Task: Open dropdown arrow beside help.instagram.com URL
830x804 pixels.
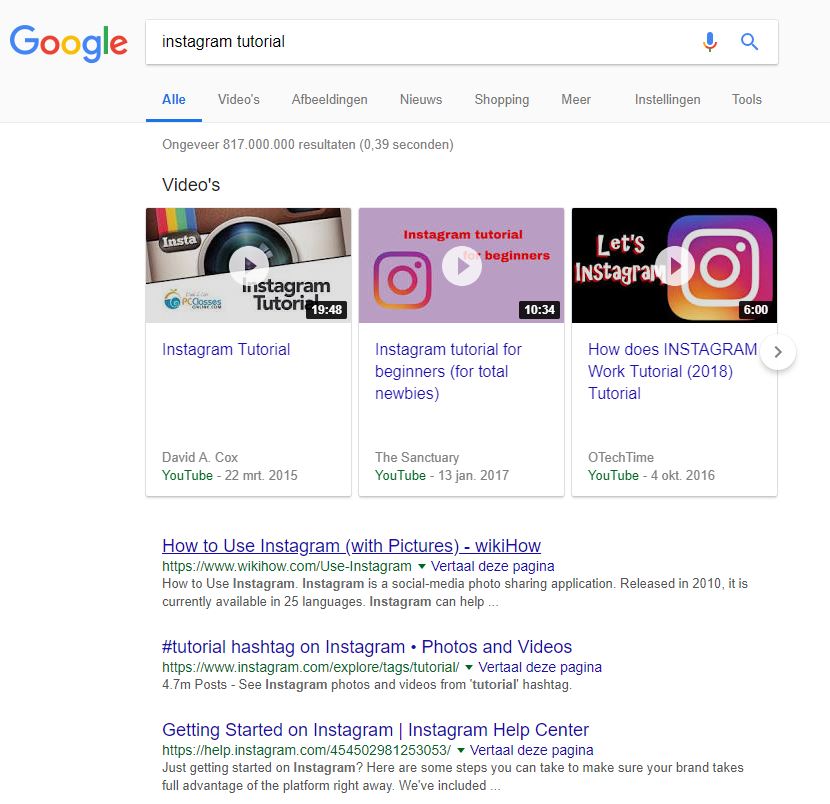Action: point(461,751)
